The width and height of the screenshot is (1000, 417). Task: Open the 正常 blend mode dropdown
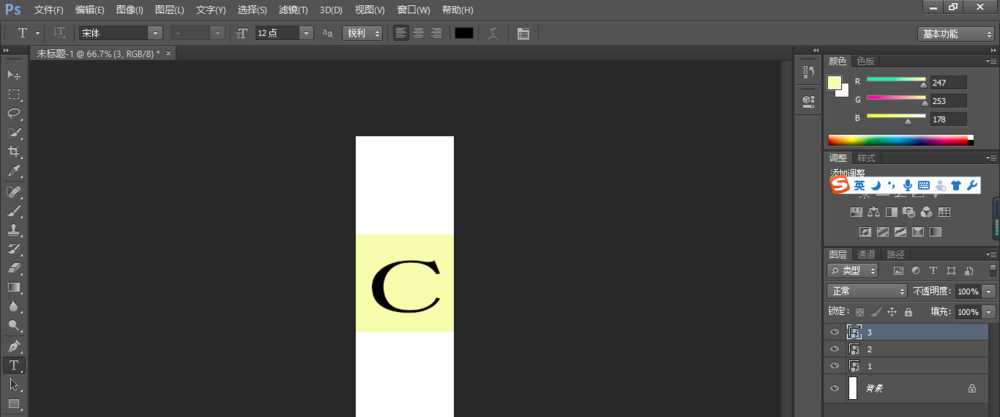pos(867,291)
